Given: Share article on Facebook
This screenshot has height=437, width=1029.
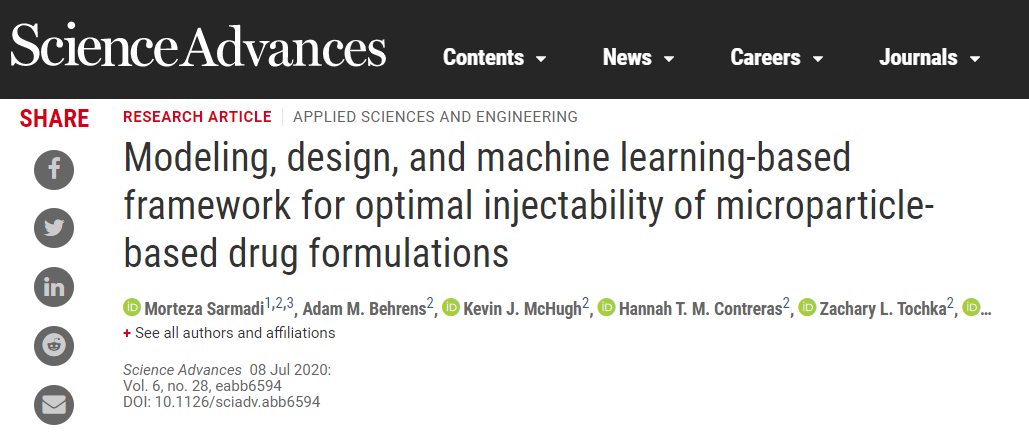Looking at the screenshot, I should (54, 170).
